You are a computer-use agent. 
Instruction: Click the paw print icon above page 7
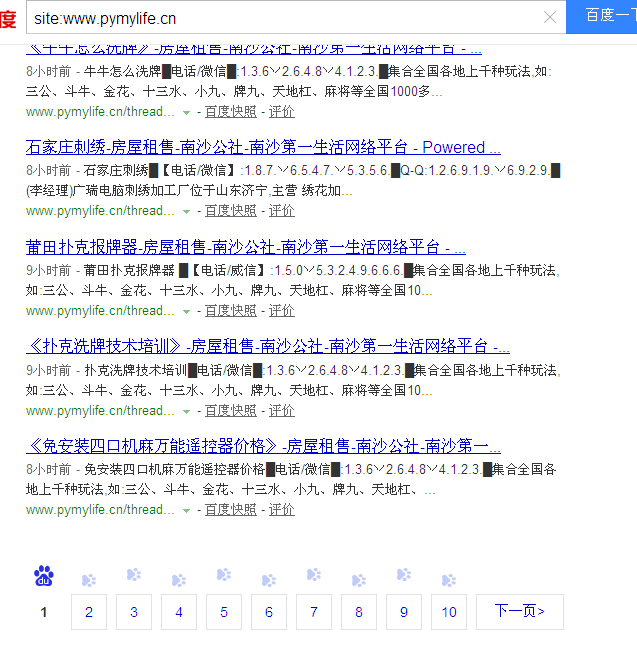tap(314, 574)
